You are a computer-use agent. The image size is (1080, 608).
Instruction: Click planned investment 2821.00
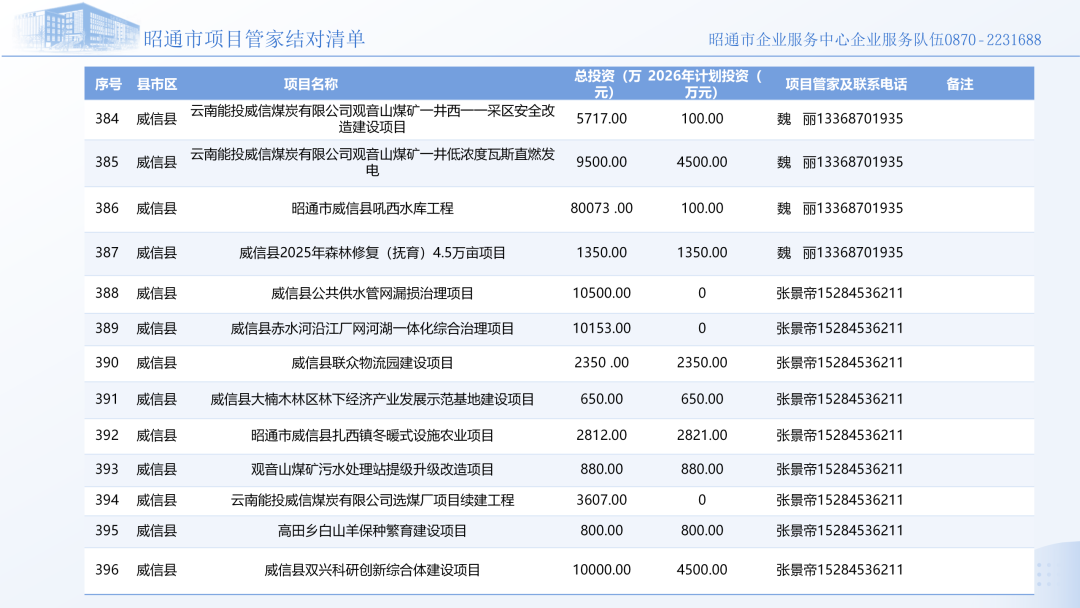(702, 435)
